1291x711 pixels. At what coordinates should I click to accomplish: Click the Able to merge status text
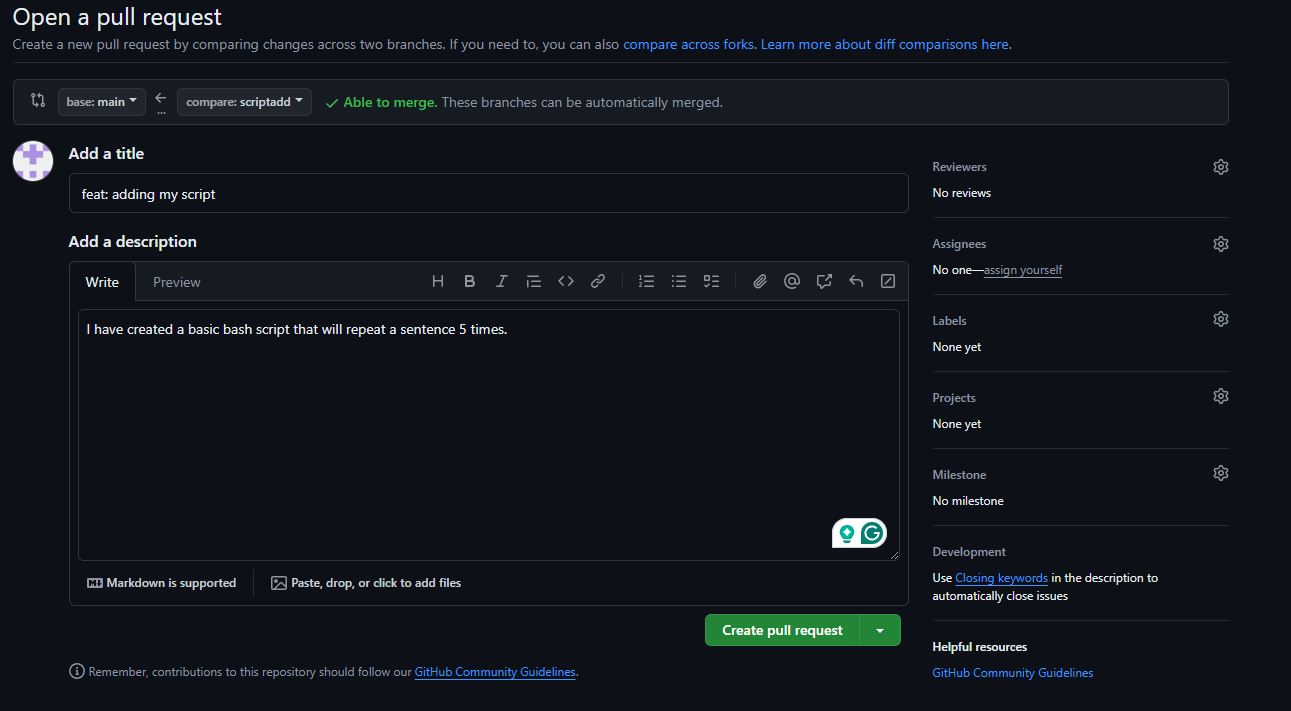390,102
